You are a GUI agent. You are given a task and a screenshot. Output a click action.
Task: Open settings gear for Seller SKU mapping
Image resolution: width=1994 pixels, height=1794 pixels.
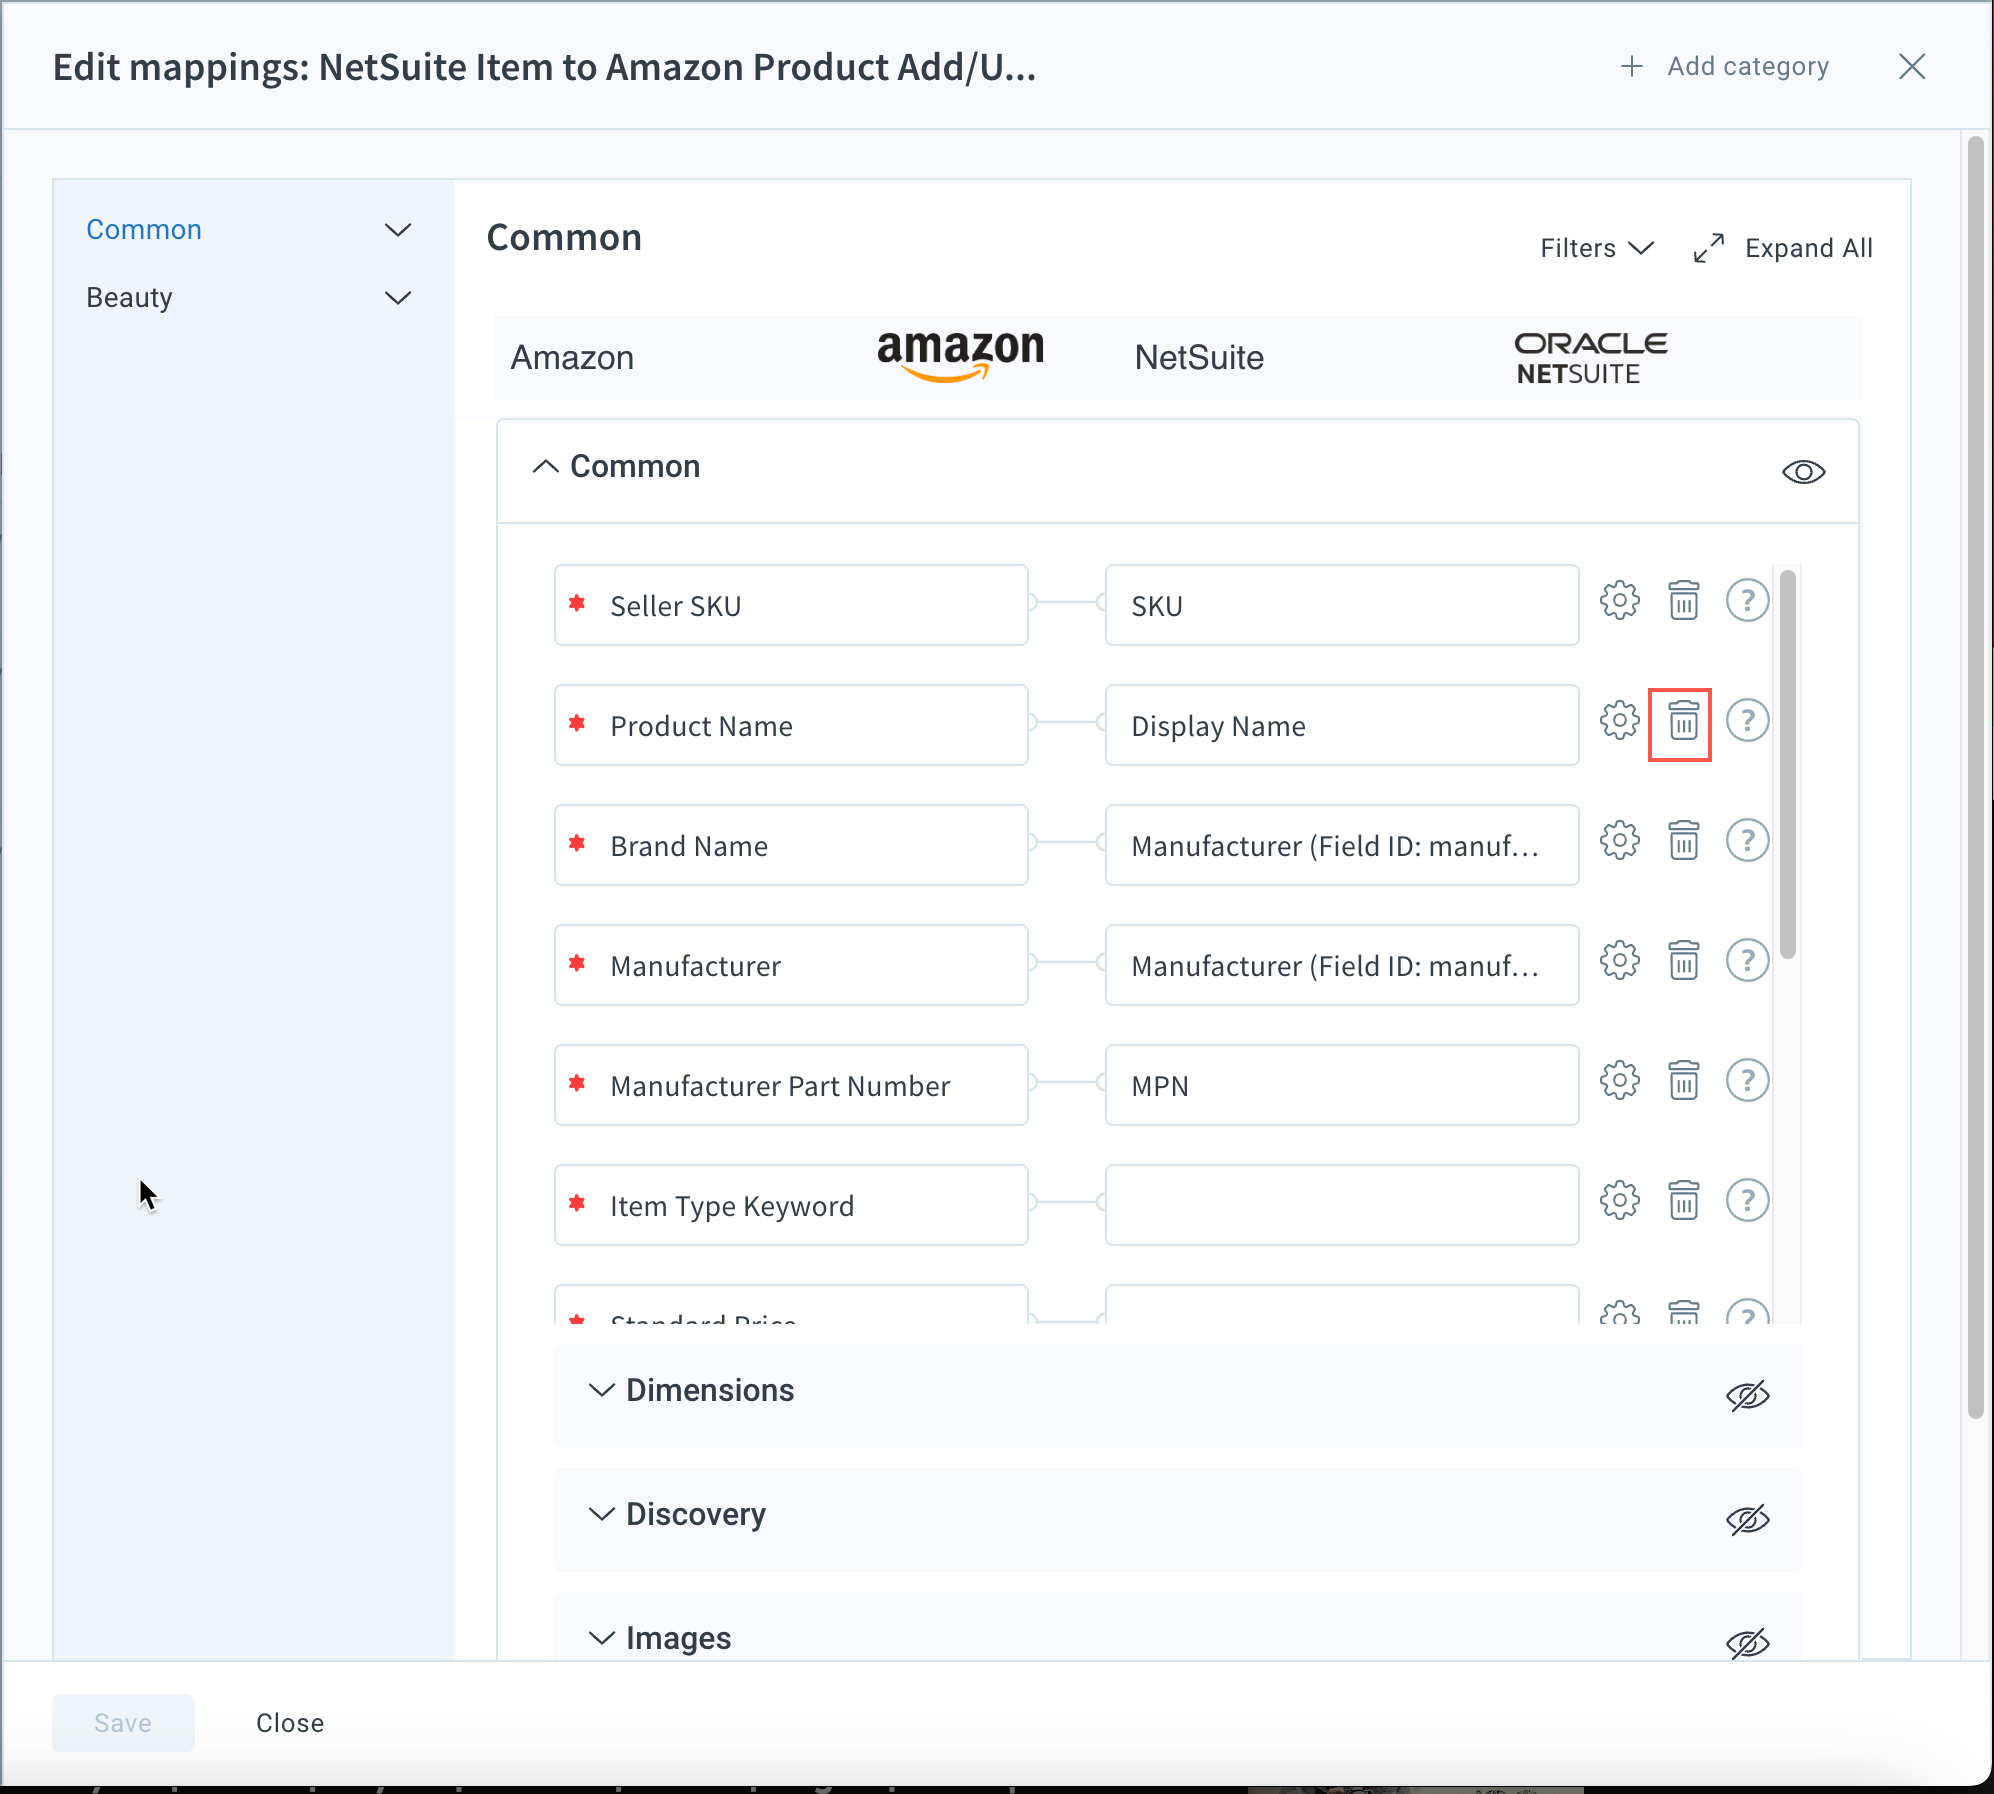pyautogui.click(x=1619, y=601)
